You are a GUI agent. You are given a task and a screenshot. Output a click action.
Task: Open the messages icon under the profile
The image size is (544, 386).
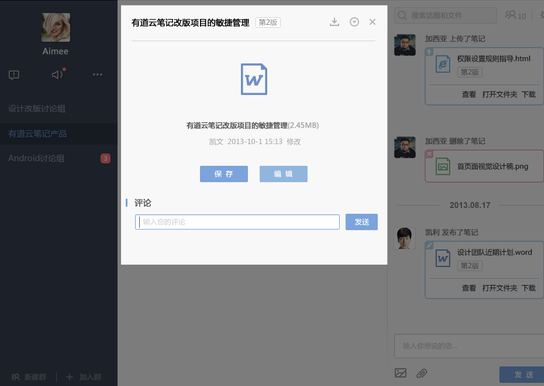tap(14, 75)
